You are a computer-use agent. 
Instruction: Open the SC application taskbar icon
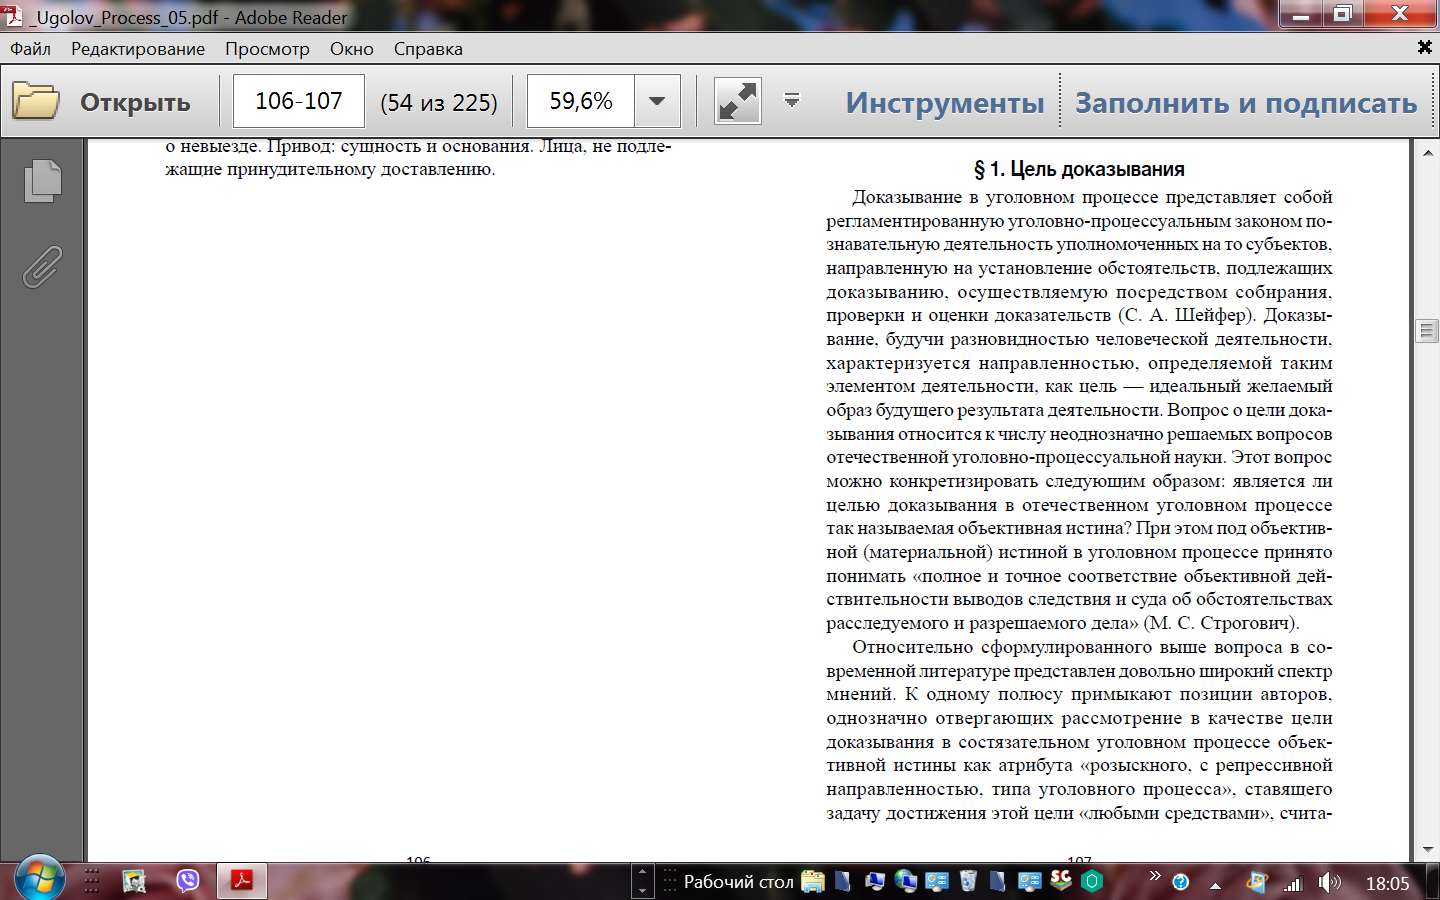pyautogui.click(x=1060, y=880)
